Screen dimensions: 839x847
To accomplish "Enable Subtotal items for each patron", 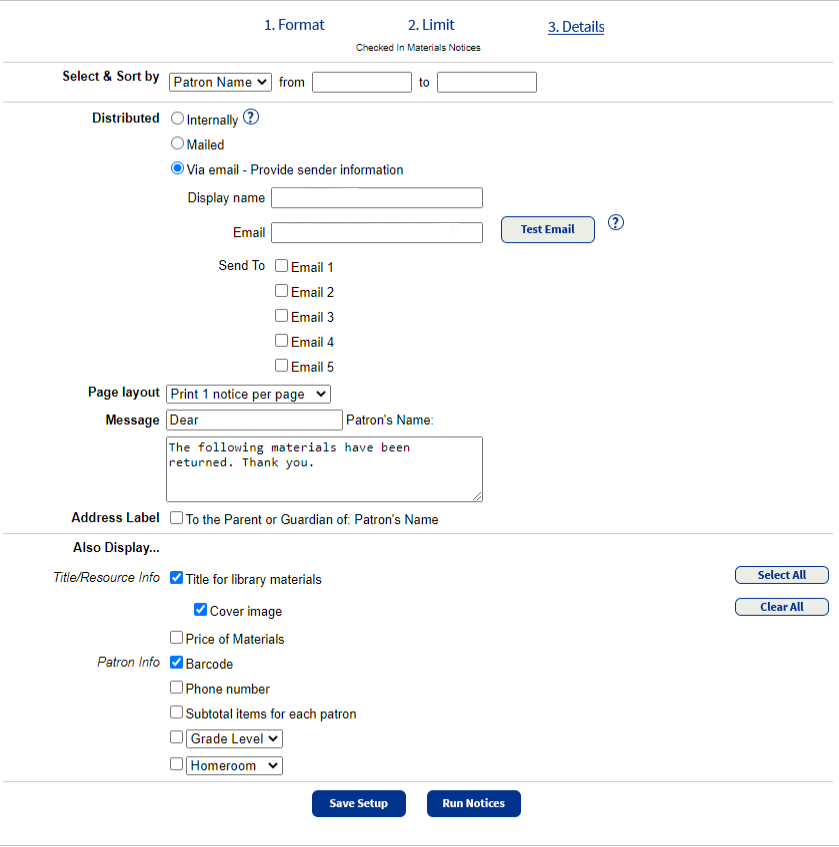I will pos(176,711).
